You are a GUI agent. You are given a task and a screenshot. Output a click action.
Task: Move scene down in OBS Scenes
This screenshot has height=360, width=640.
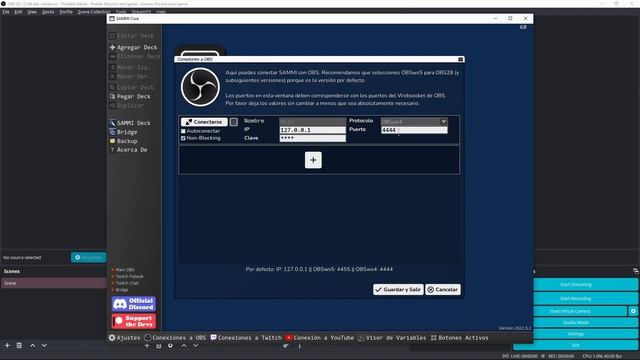[x=44, y=345]
